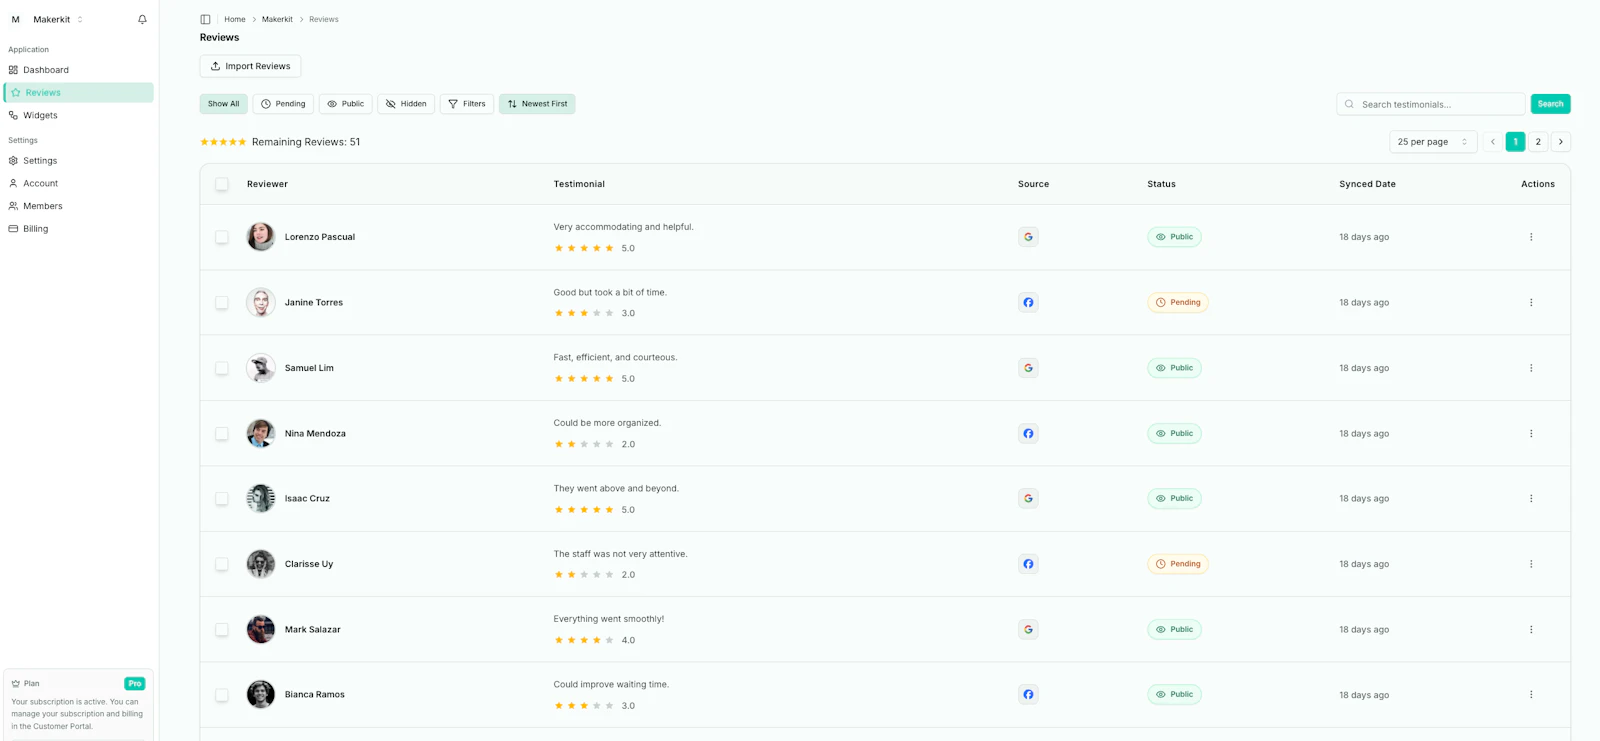The width and height of the screenshot is (1600, 741).
Task: Click Pending status badge for Janine Torres
Action: tap(1178, 302)
